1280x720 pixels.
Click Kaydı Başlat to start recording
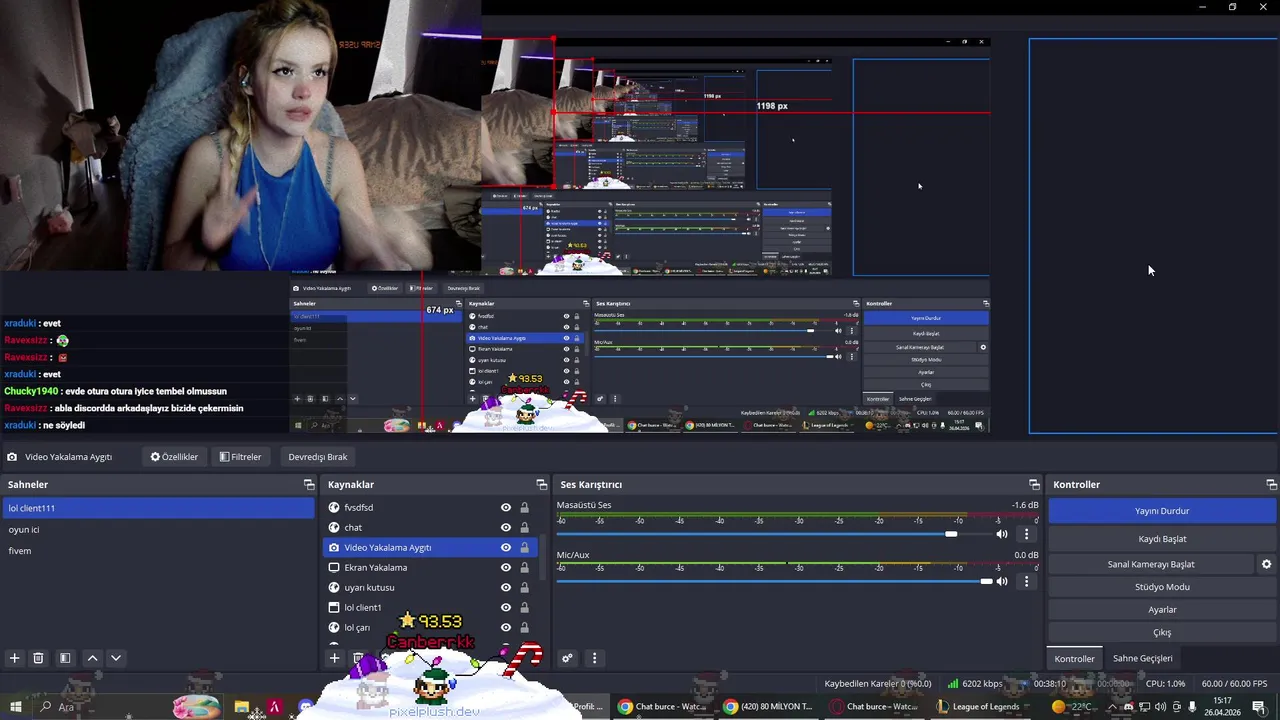pyautogui.click(x=1162, y=539)
